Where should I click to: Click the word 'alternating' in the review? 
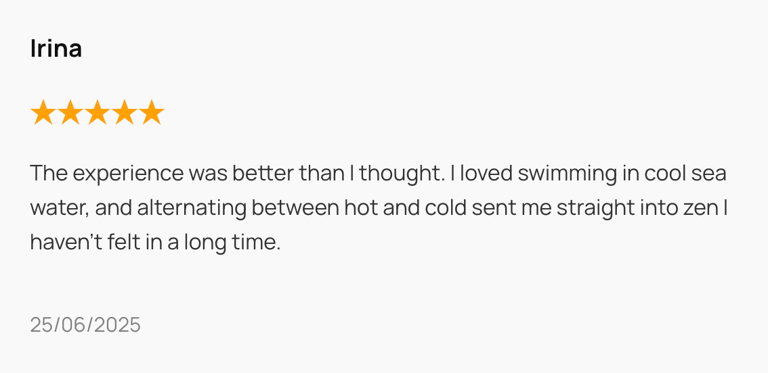(192, 210)
